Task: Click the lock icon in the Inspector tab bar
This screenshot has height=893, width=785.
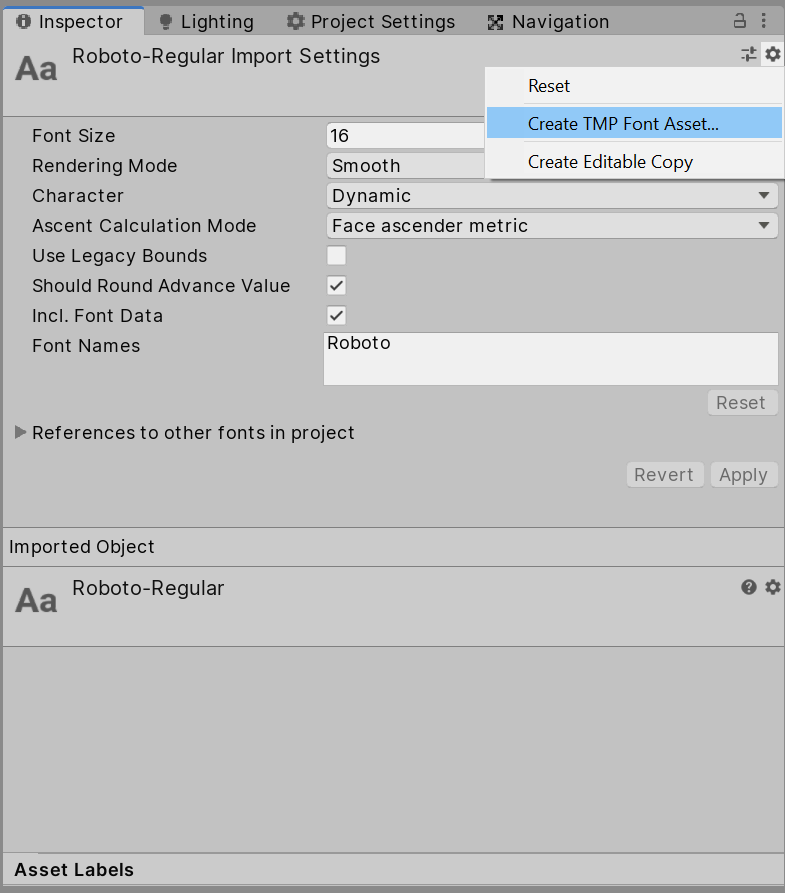Action: pyautogui.click(x=740, y=20)
